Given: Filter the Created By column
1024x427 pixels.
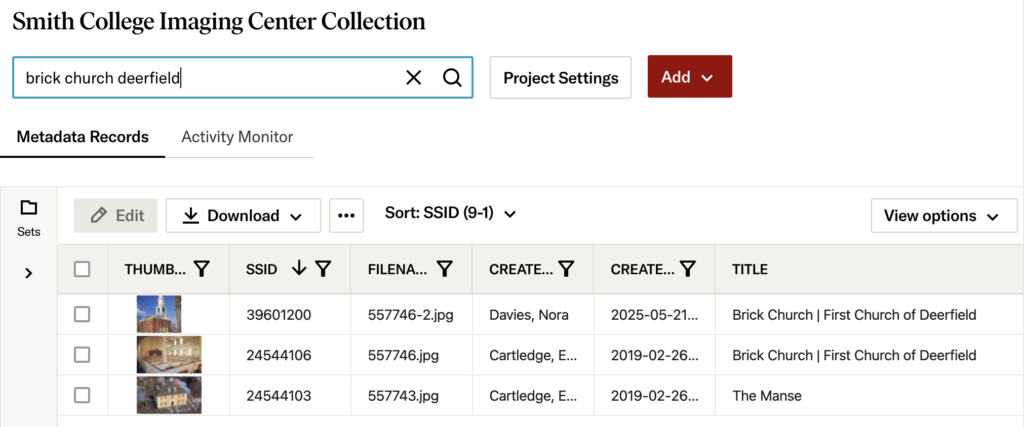Looking at the screenshot, I should tap(566, 269).
